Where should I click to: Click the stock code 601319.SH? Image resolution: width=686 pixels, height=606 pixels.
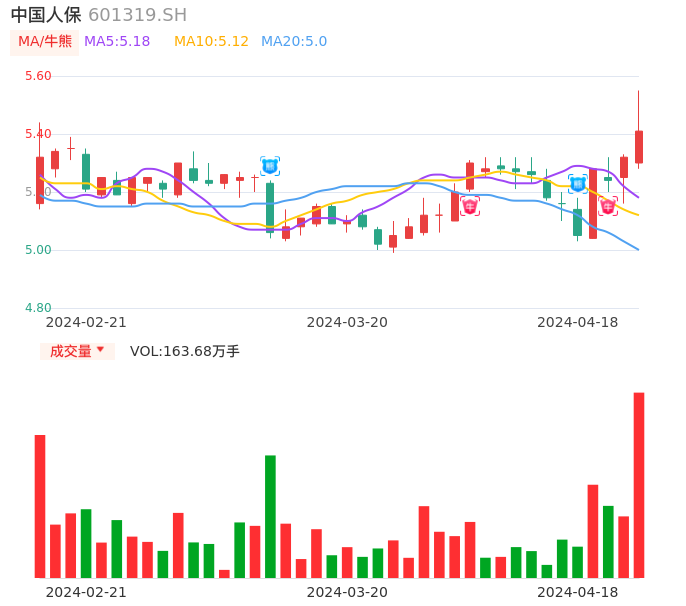tap(137, 15)
